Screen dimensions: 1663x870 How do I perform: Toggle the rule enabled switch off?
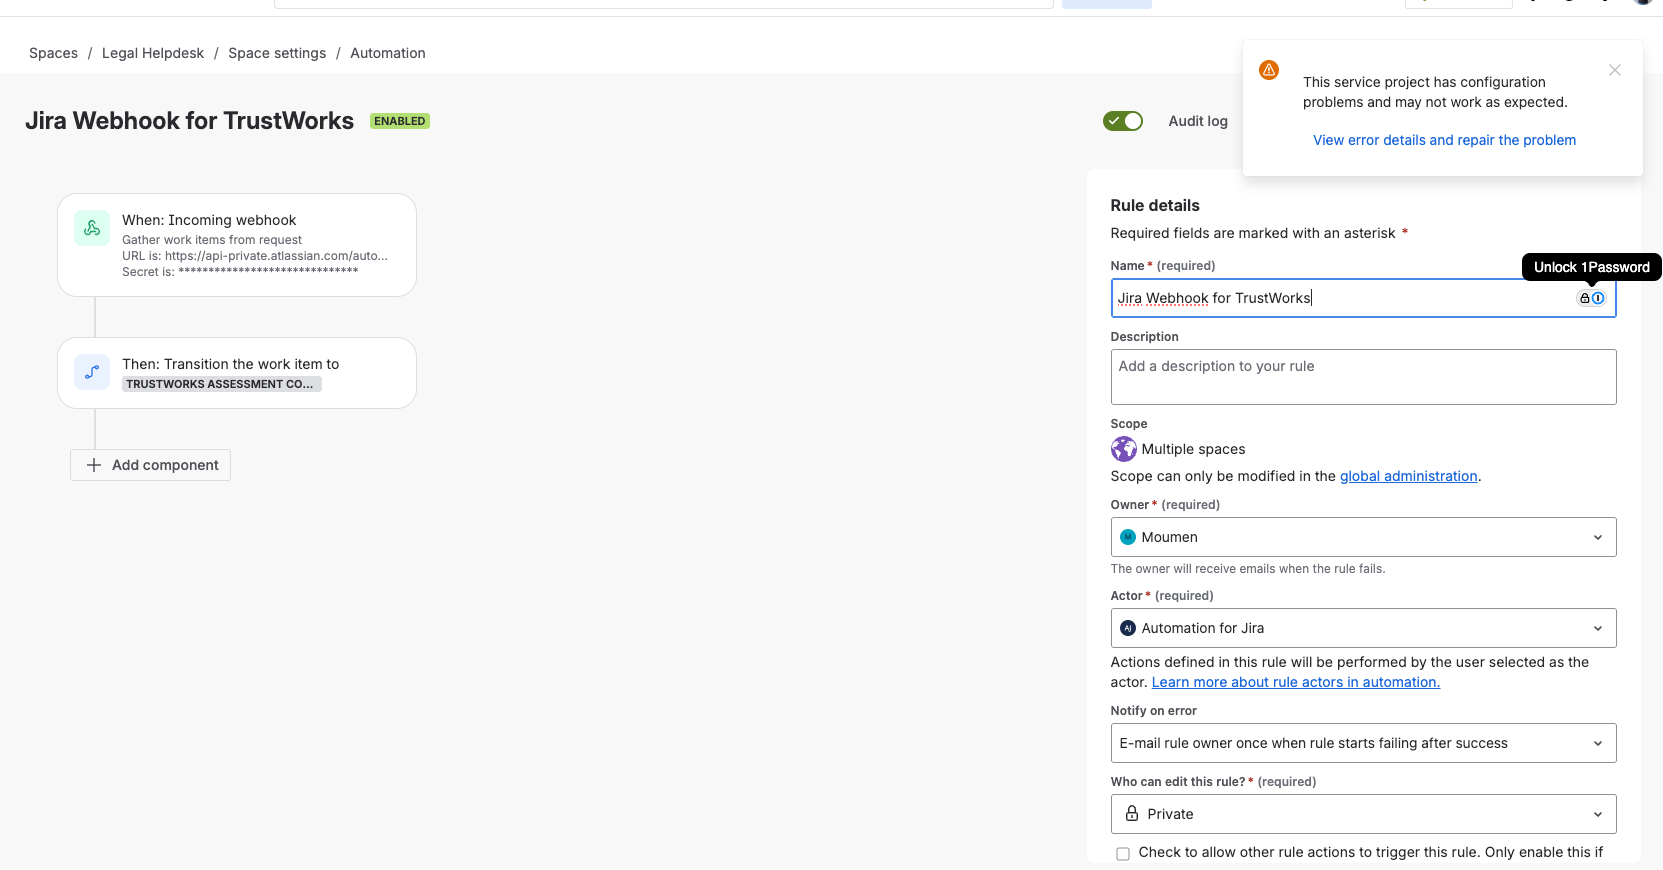[1123, 121]
